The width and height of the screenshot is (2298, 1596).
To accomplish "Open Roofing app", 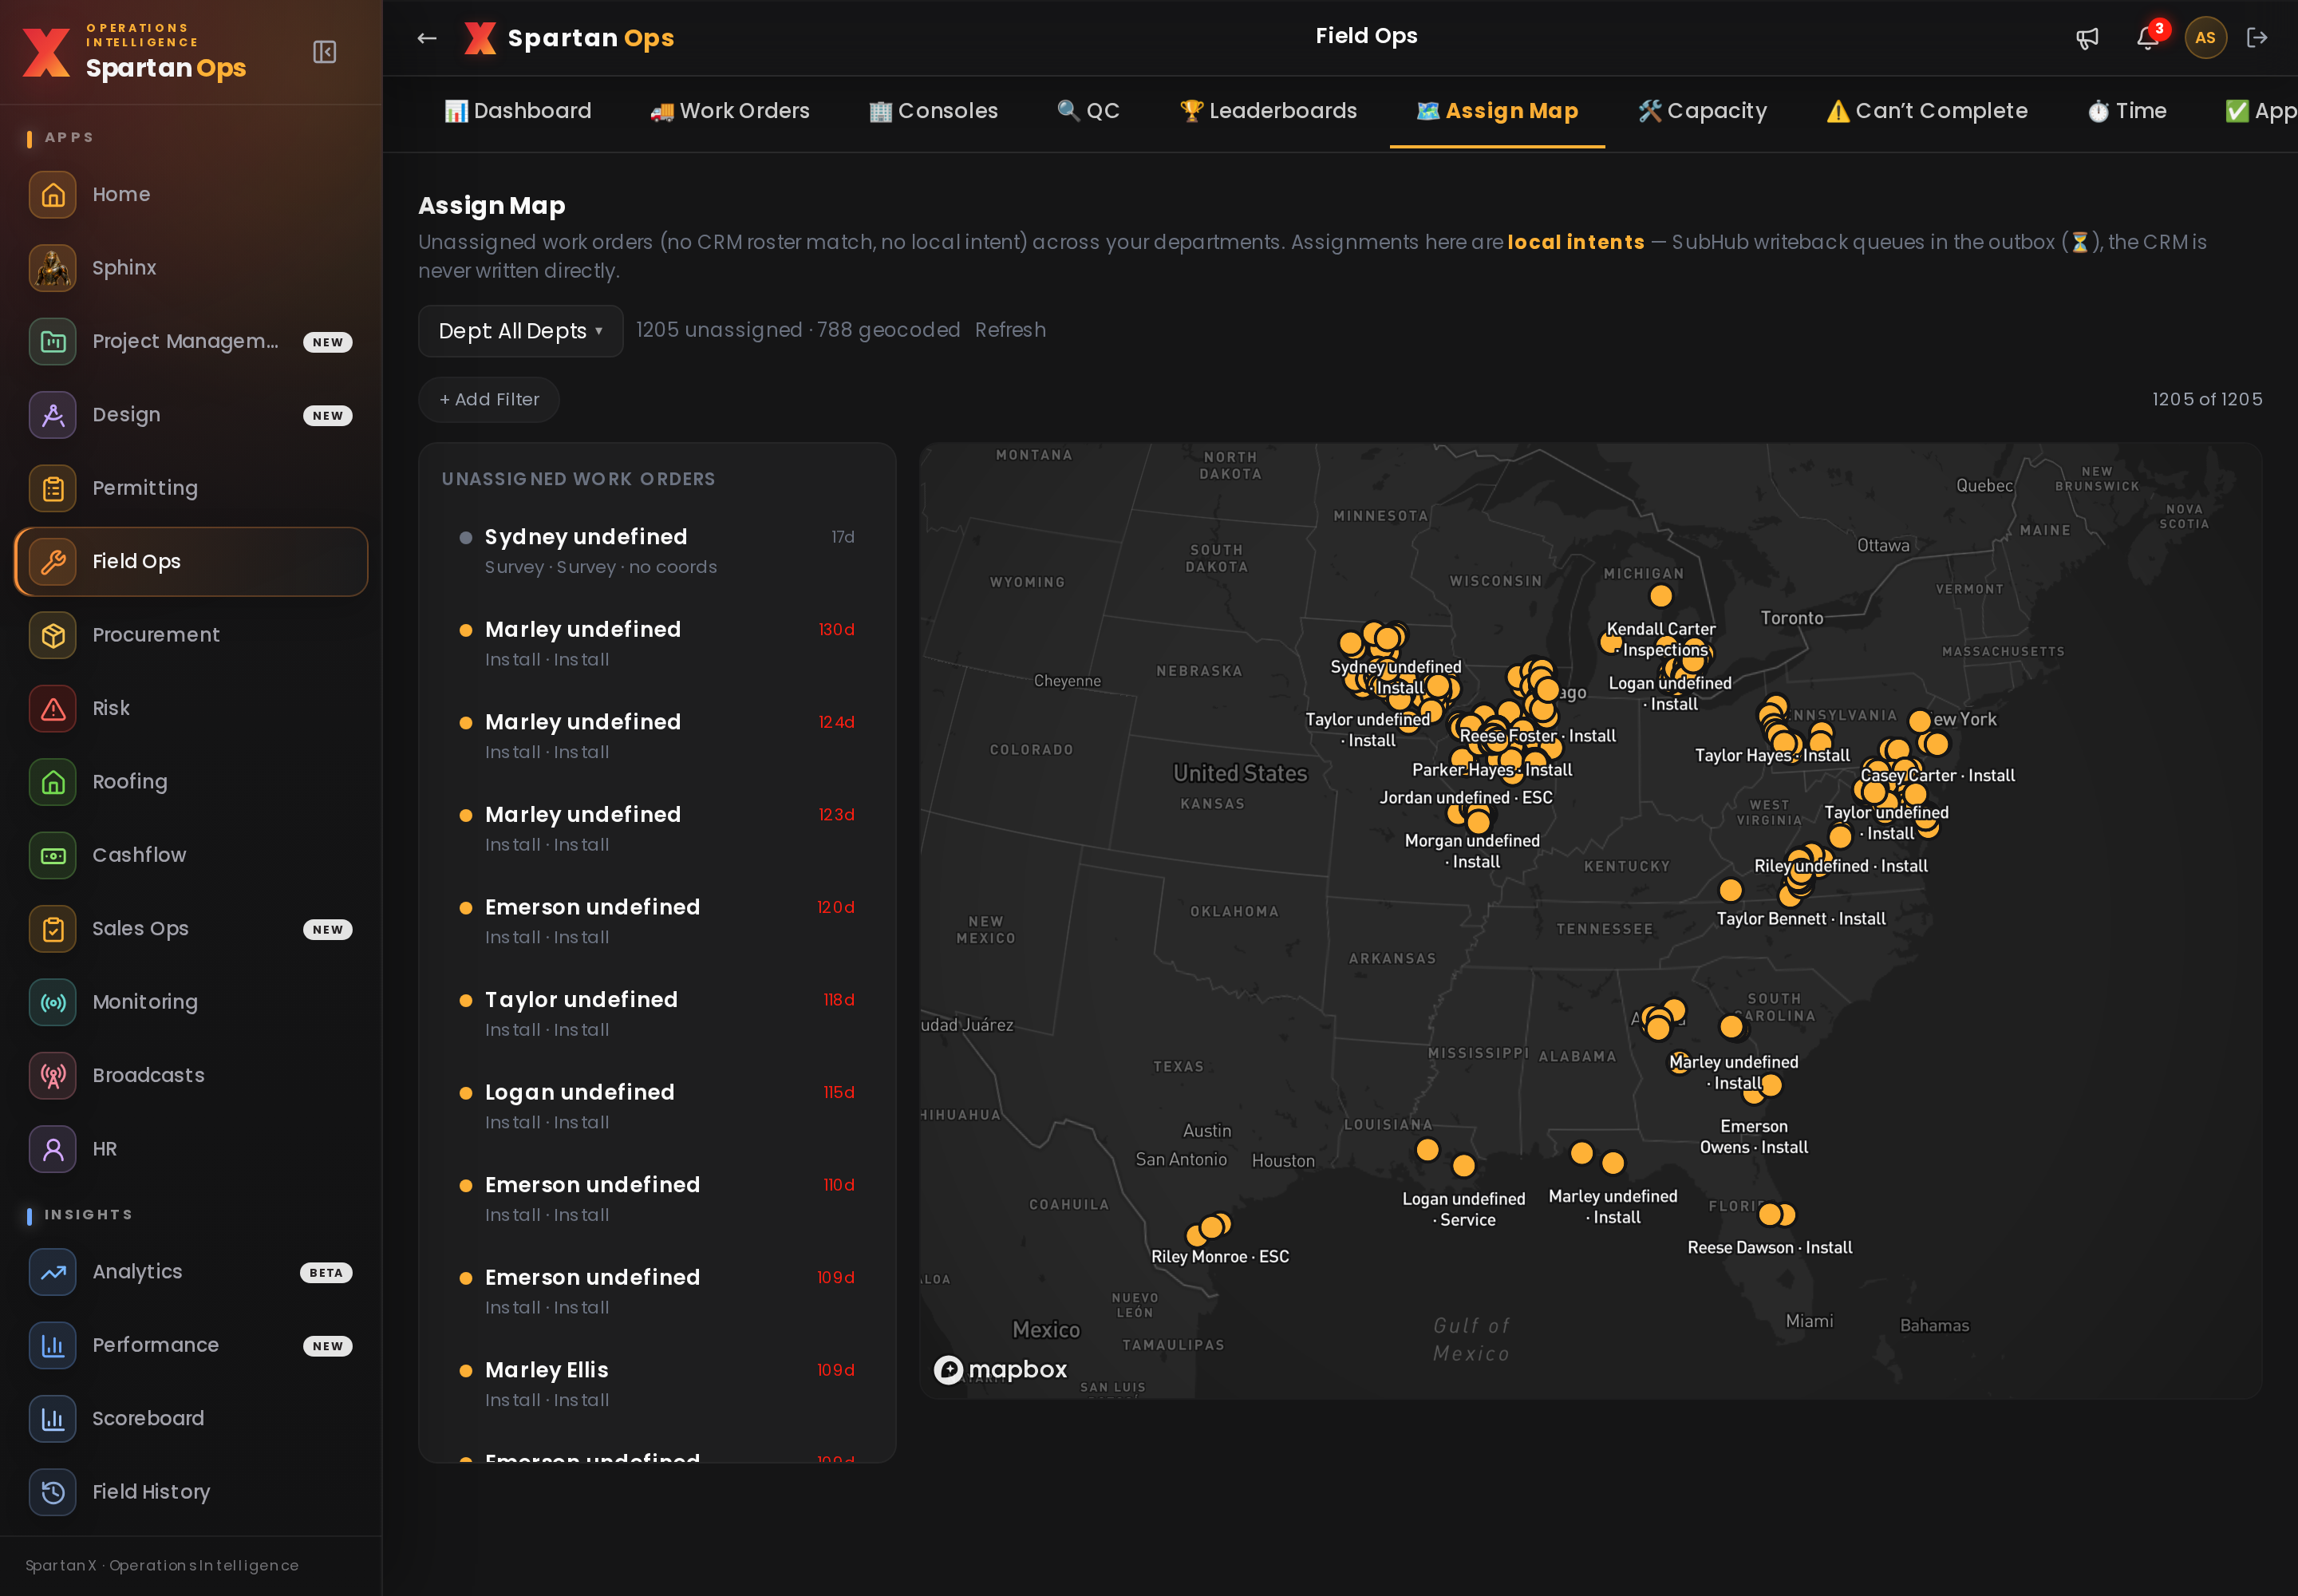I will [191, 782].
